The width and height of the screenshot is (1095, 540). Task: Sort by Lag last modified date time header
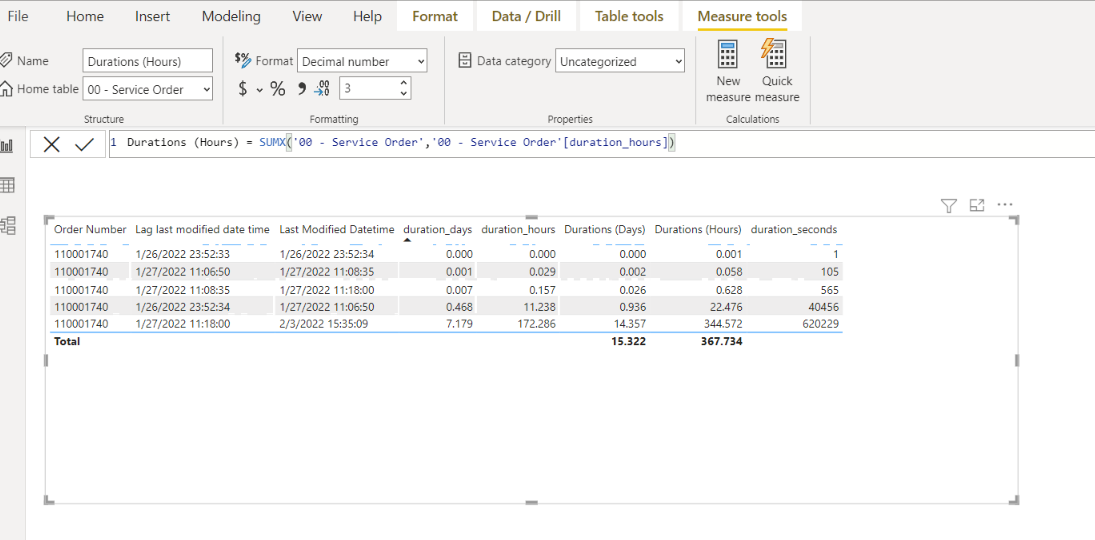[203, 229]
